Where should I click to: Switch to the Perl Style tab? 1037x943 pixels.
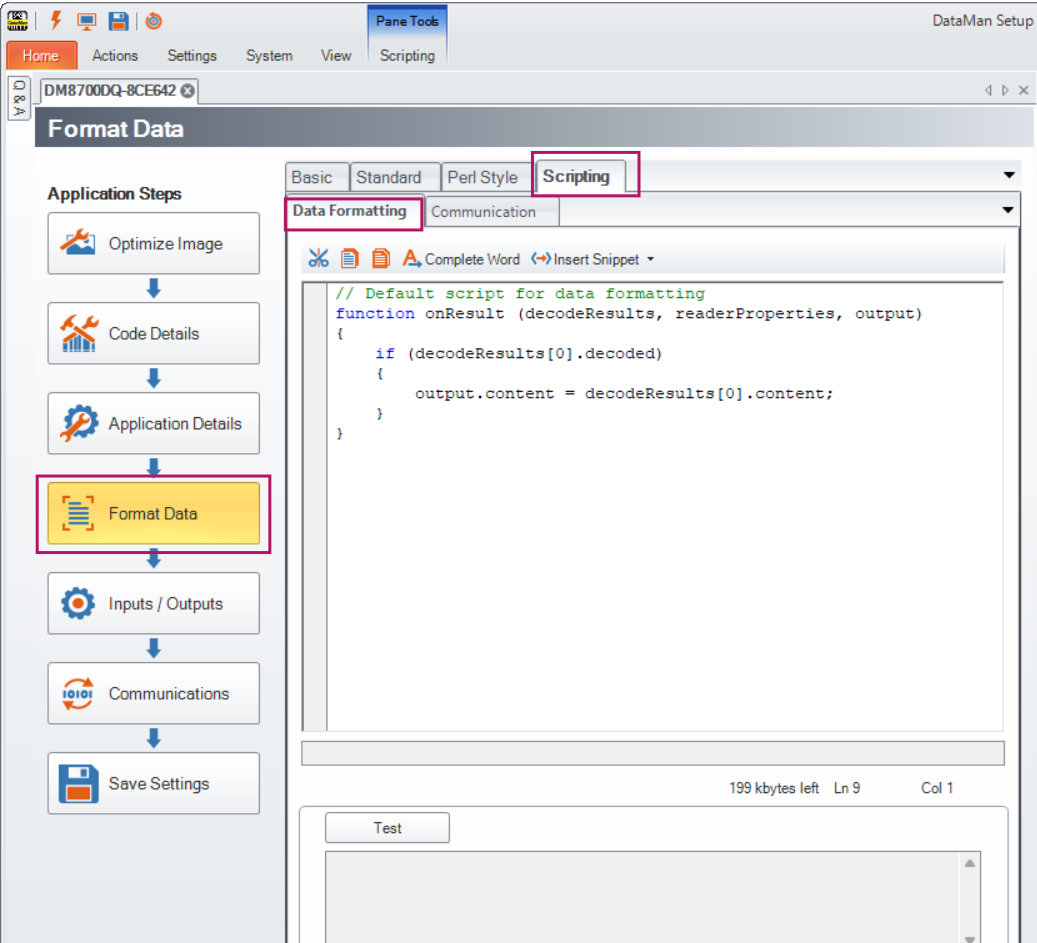(482, 177)
